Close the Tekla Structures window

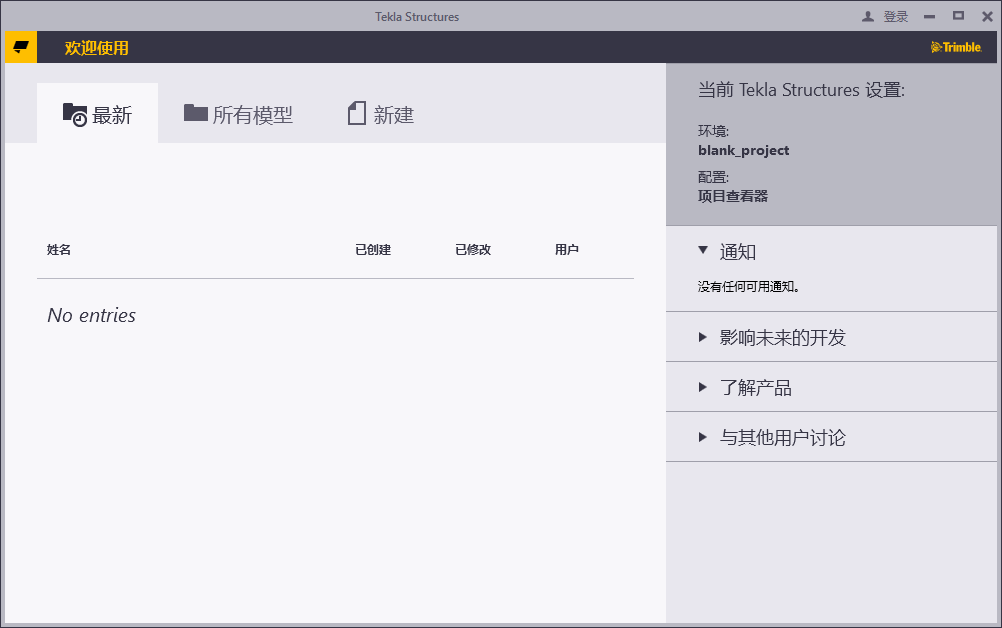pos(987,17)
